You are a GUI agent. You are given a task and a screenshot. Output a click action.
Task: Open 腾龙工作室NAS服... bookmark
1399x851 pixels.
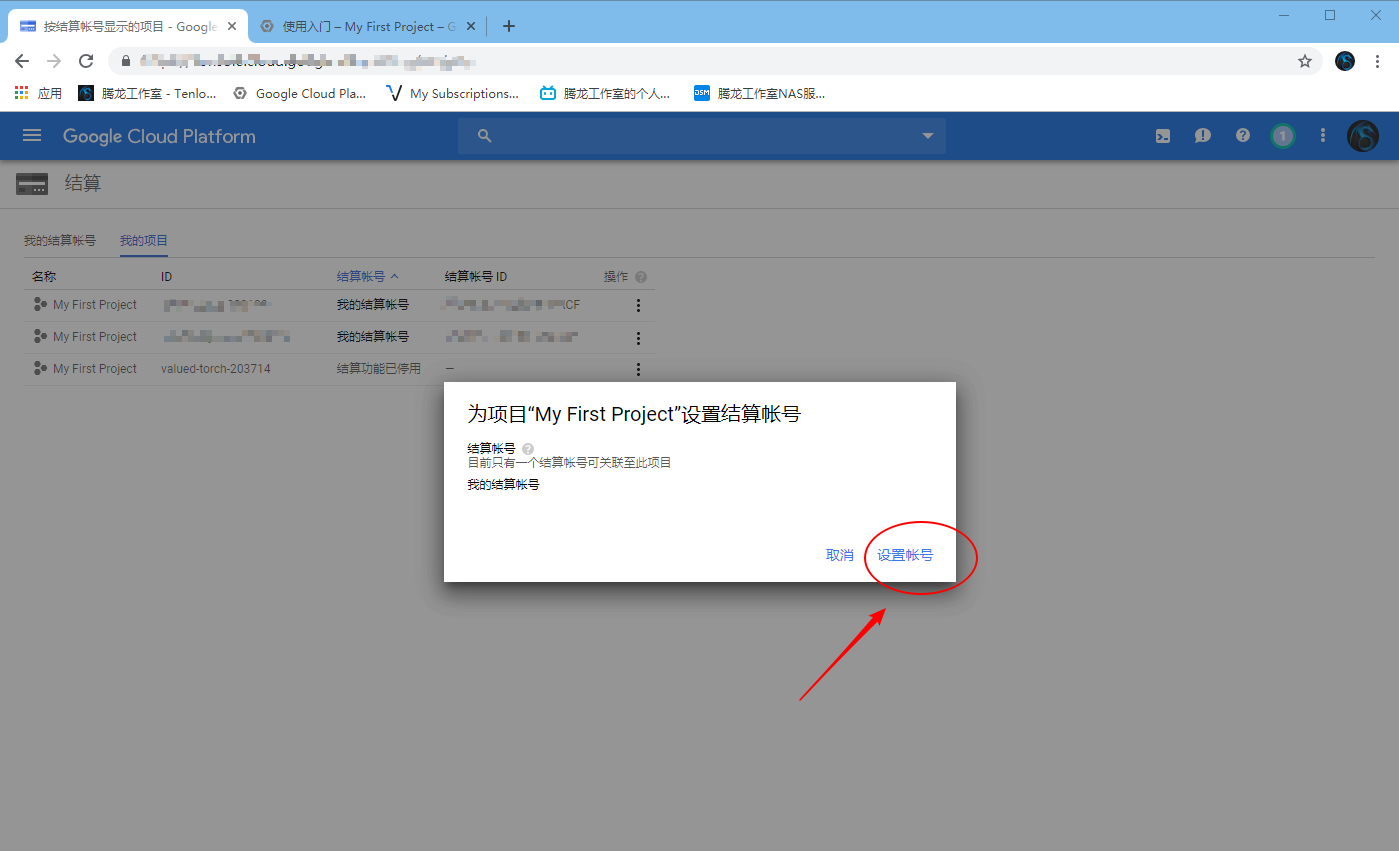(760, 93)
